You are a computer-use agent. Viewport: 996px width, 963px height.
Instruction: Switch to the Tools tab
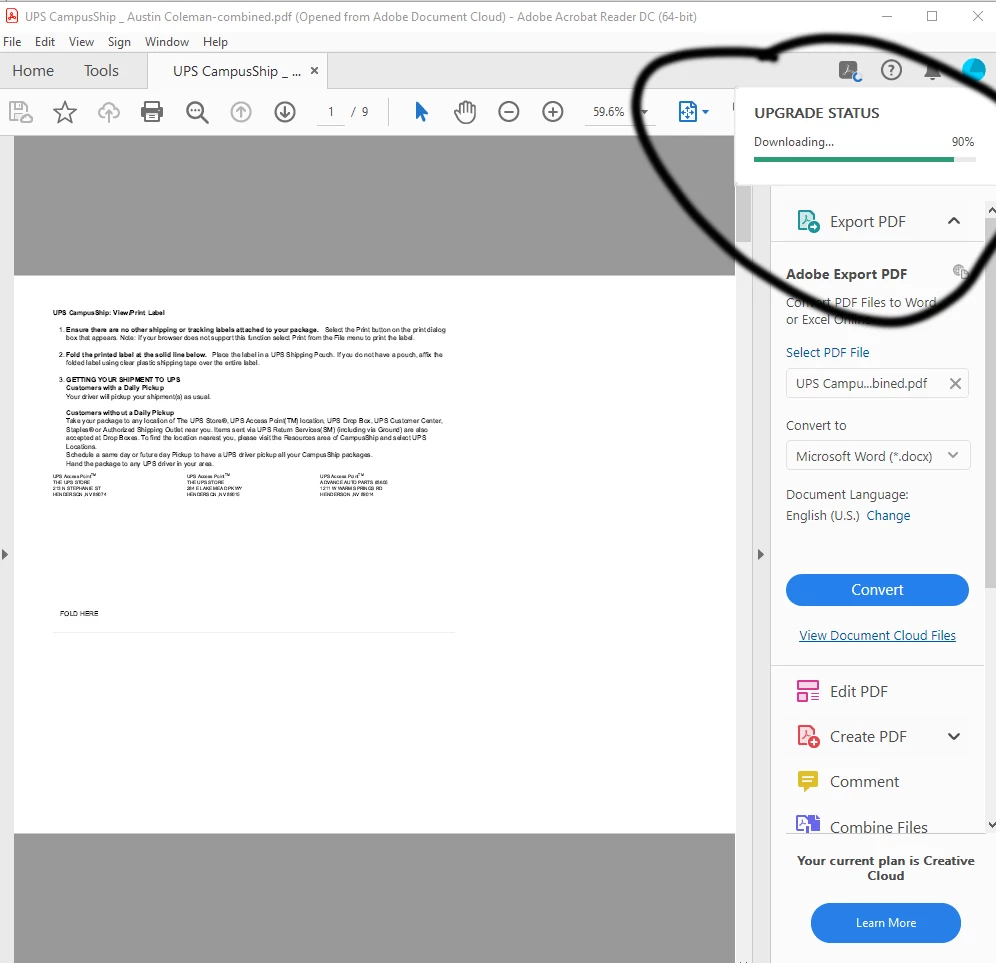tap(101, 71)
